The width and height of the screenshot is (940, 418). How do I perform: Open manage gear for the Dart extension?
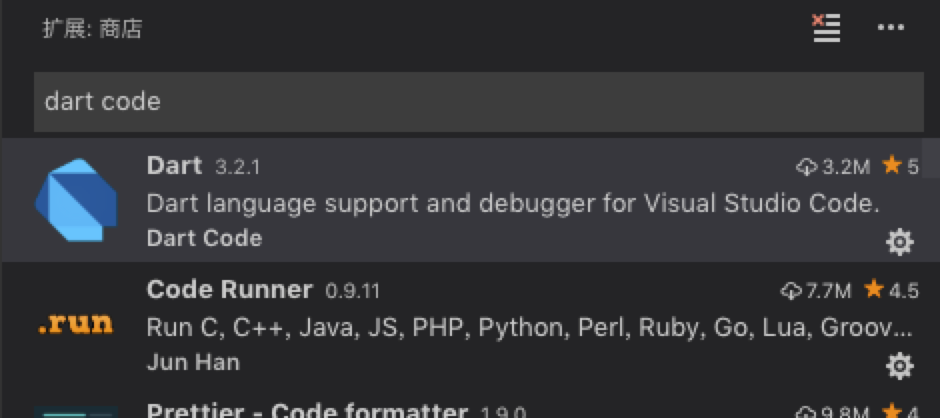pyautogui.click(x=899, y=242)
